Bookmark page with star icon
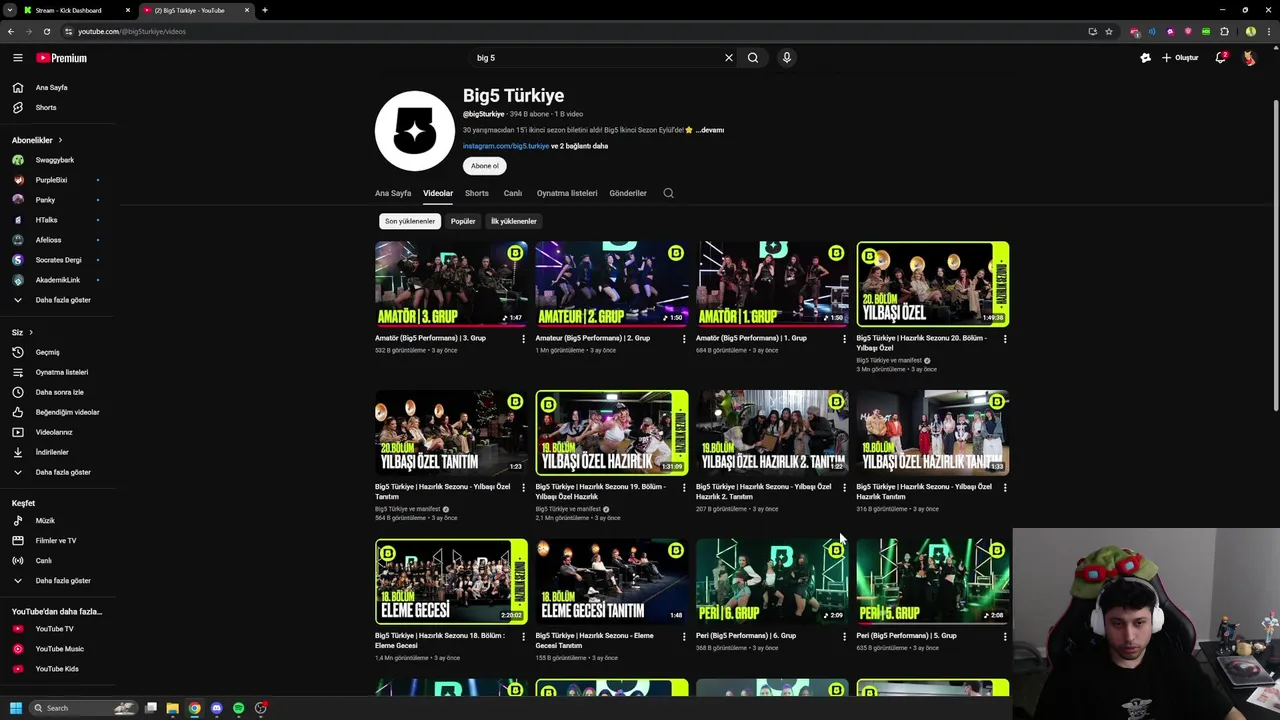 coord(1109,31)
